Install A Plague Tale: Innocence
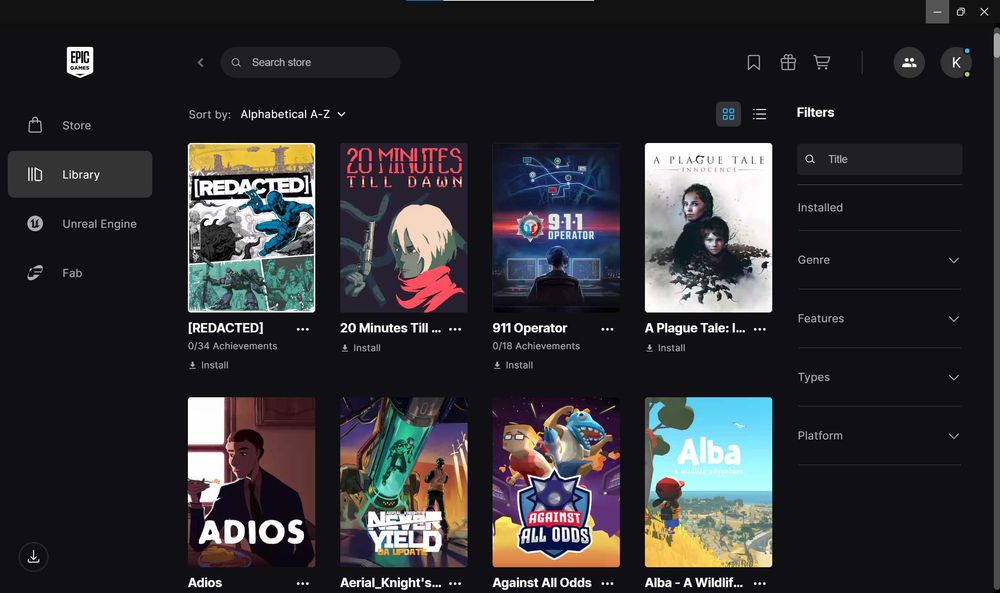This screenshot has height=593, width=1000. 666,348
